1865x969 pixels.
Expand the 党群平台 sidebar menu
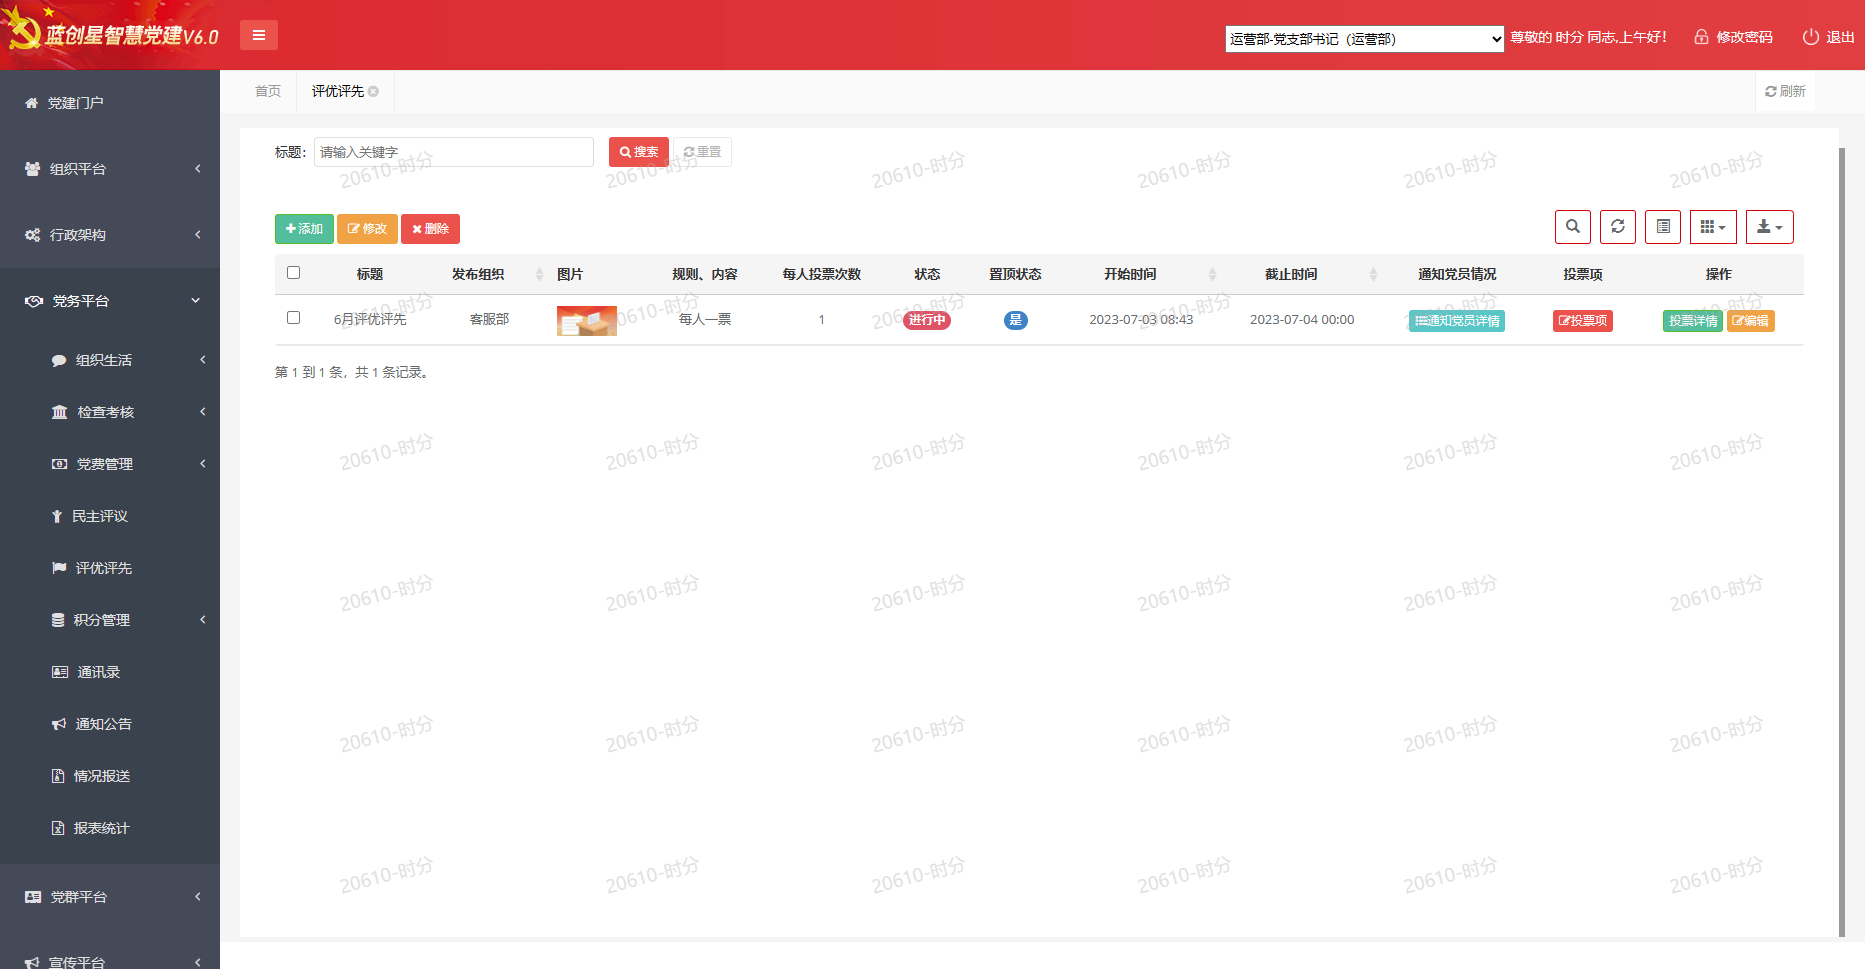click(110, 897)
